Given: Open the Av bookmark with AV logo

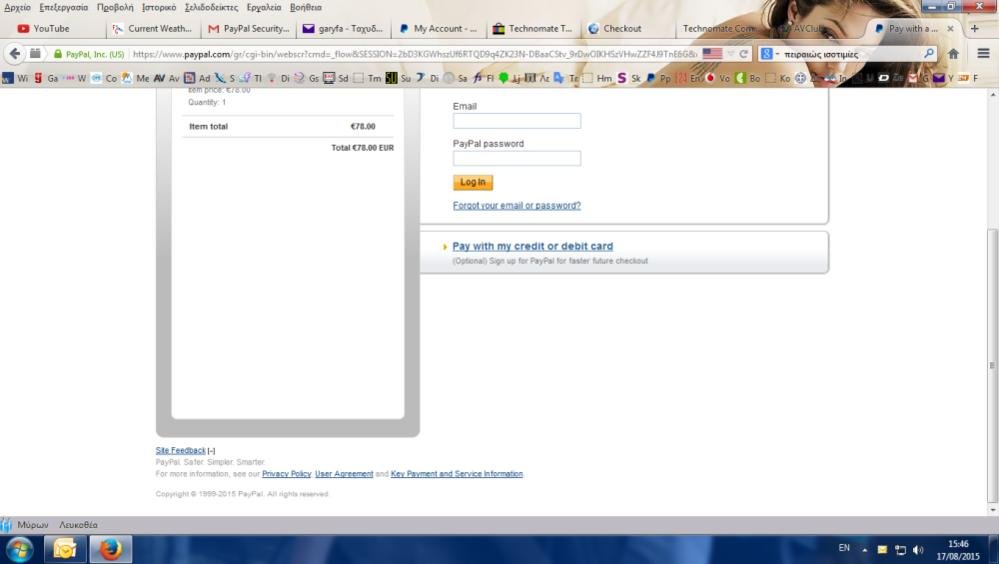Looking at the screenshot, I should click(x=167, y=78).
